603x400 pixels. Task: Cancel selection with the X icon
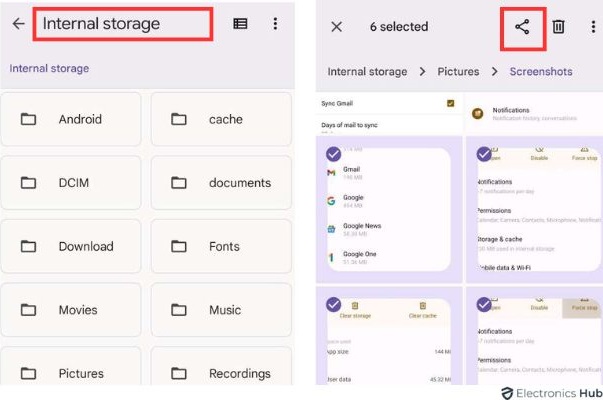click(336, 27)
